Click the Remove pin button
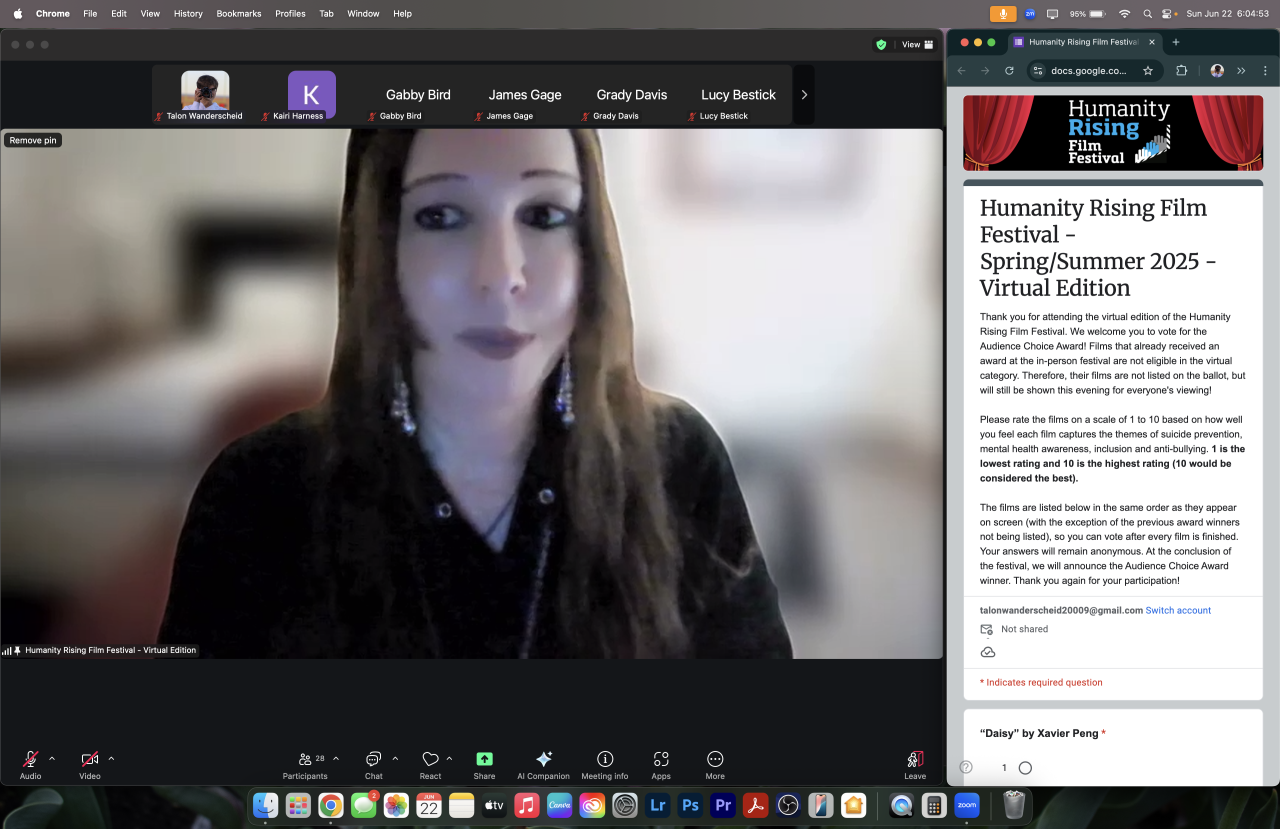This screenshot has height=829, width=1280. pos(33,140)
